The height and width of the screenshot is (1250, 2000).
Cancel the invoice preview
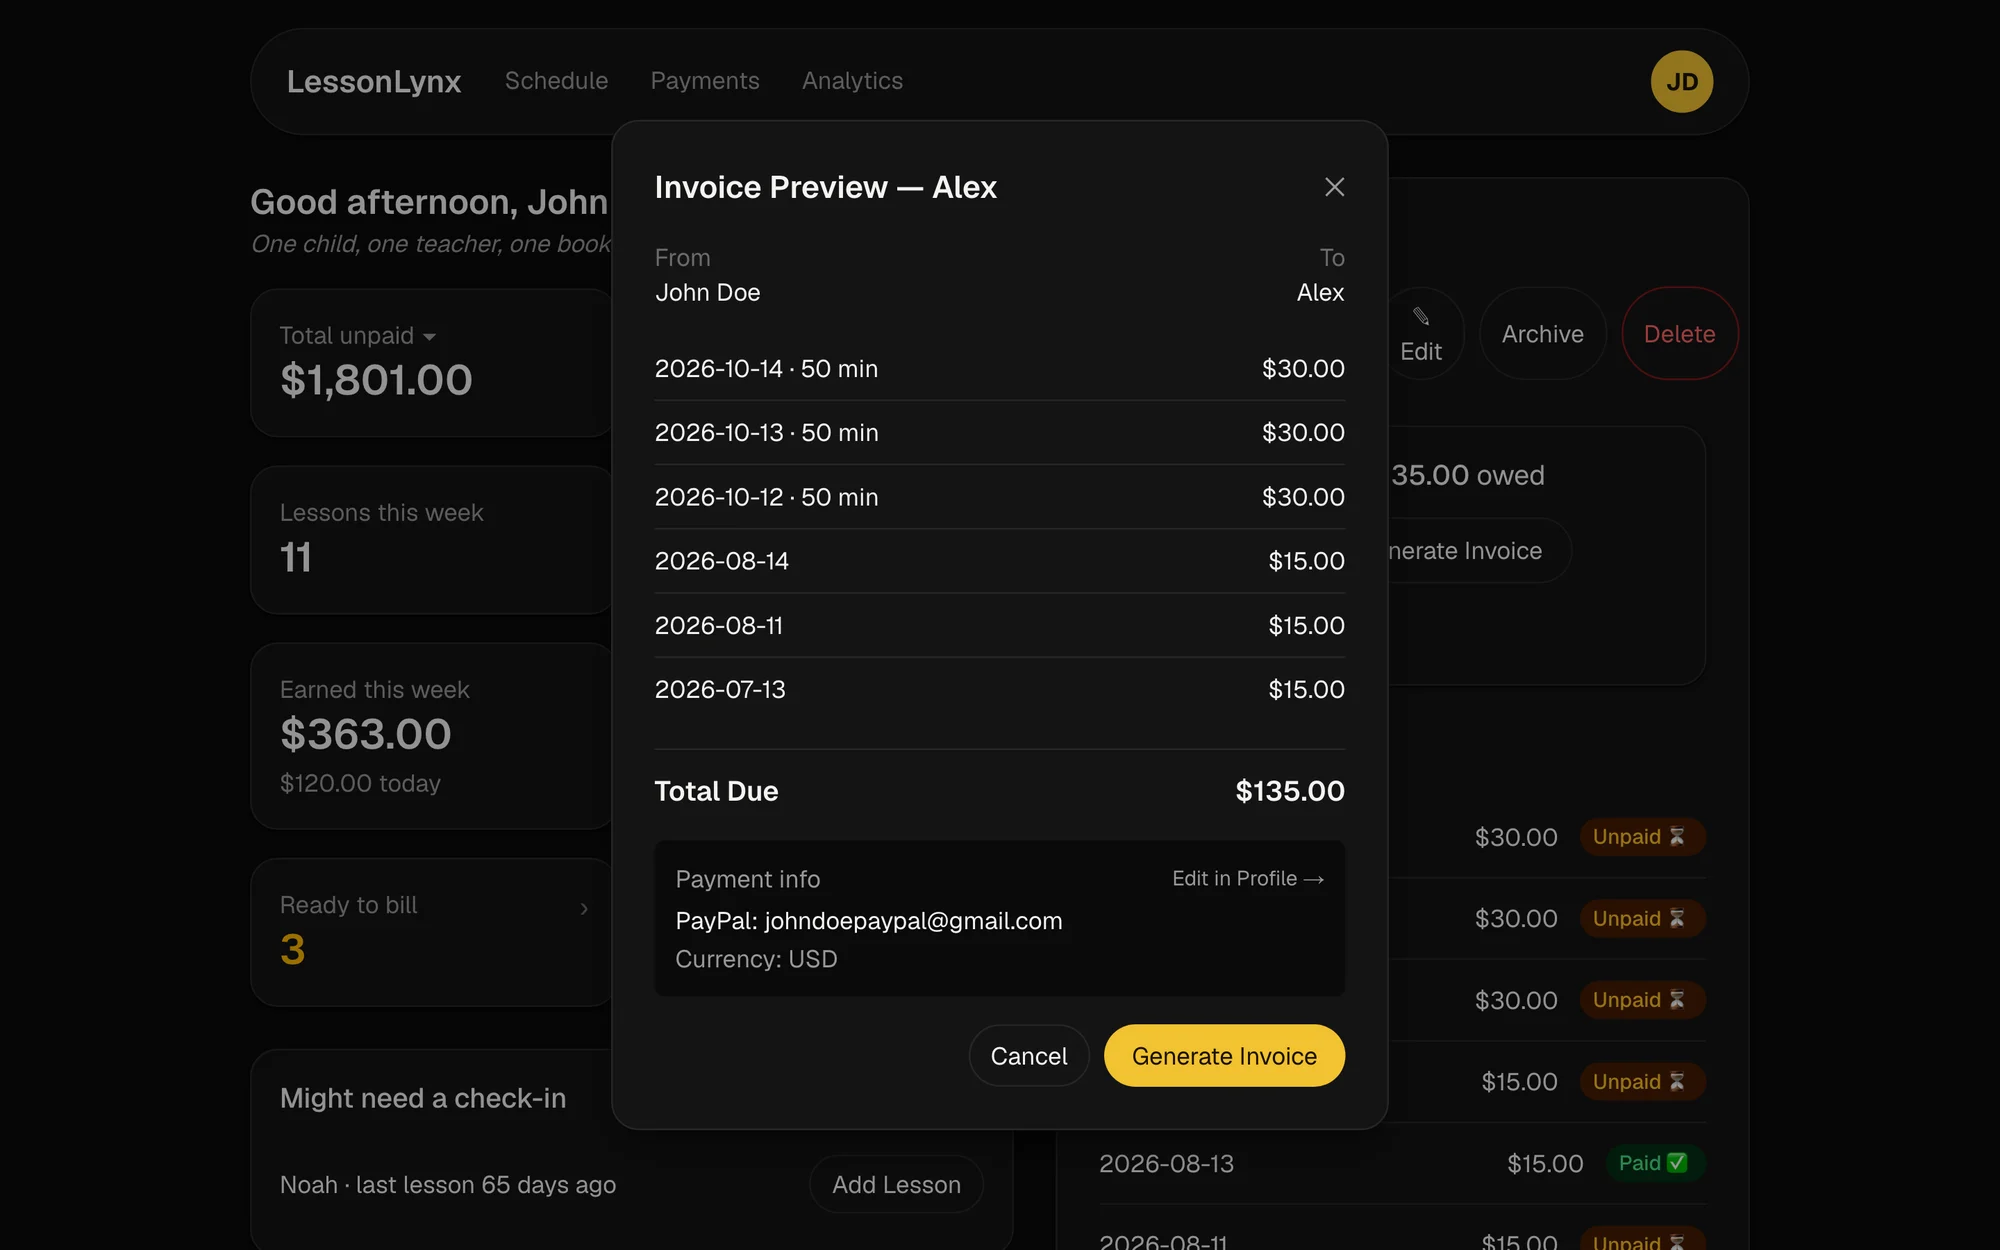click(x=1029, y=1056)
